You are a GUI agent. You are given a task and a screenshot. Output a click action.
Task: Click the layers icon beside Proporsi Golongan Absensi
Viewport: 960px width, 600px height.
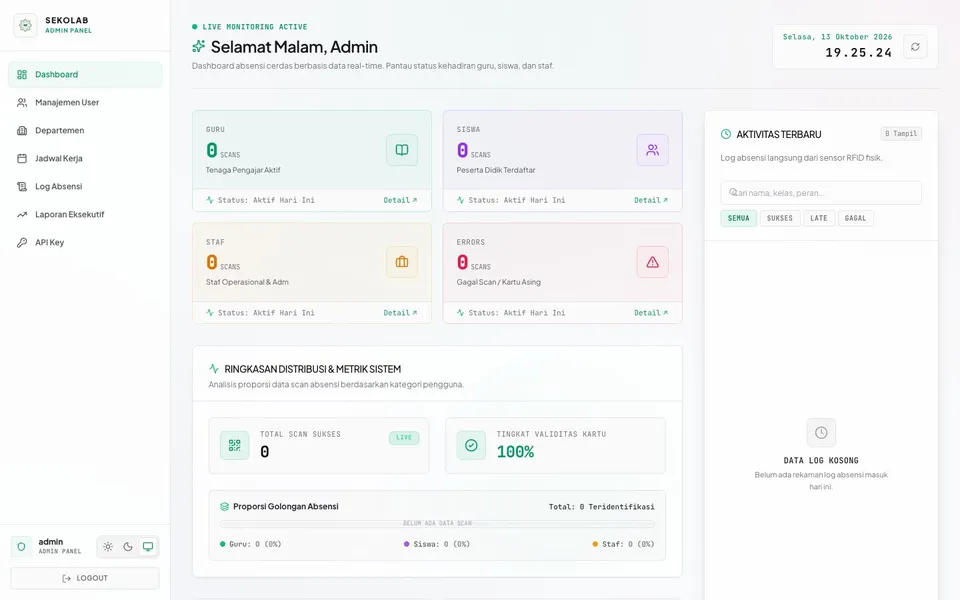[x=224, y=506]
